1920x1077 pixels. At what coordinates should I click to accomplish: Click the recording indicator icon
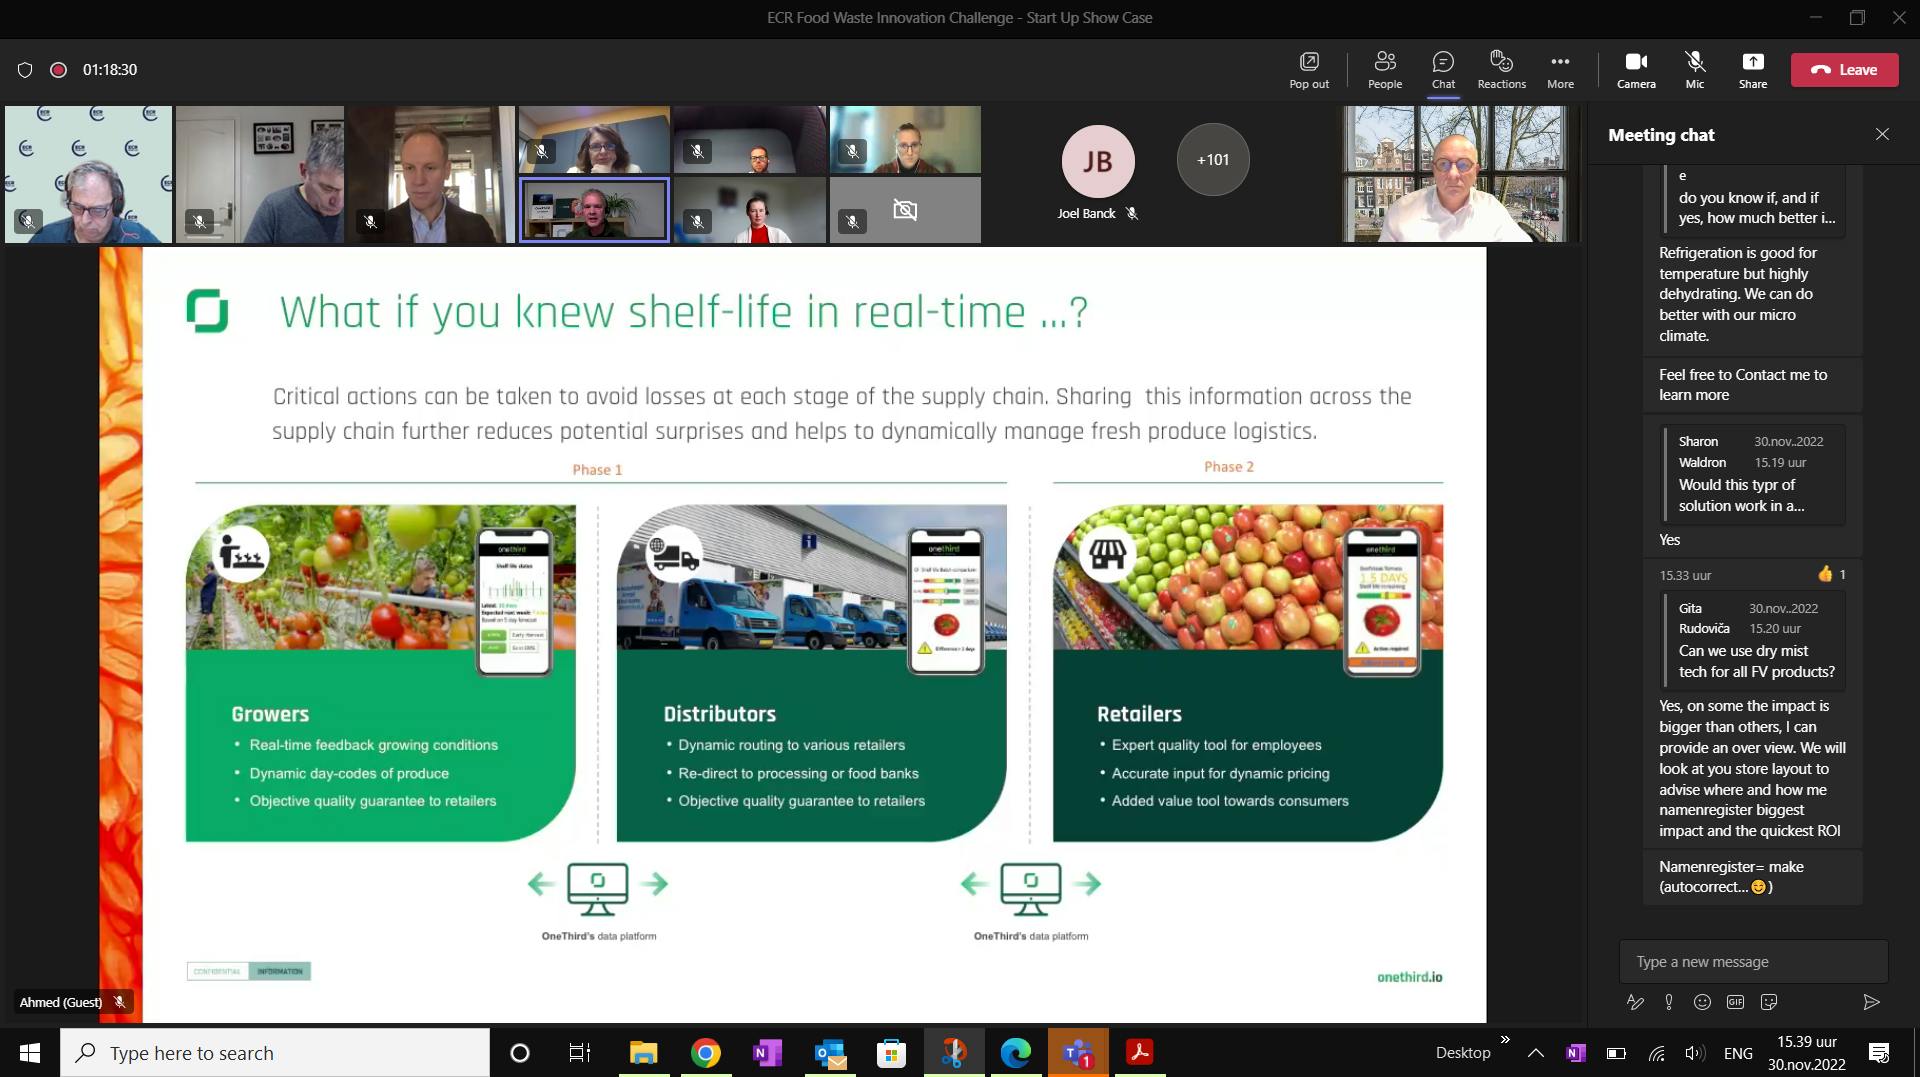click(x=58, y=70)
